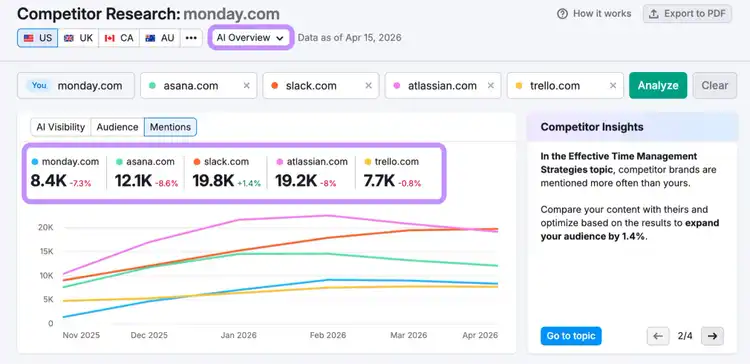Go to previous competitor insight arrow
Image resolution: width=750 pixels, height=364 pixels.
point(658,336)
